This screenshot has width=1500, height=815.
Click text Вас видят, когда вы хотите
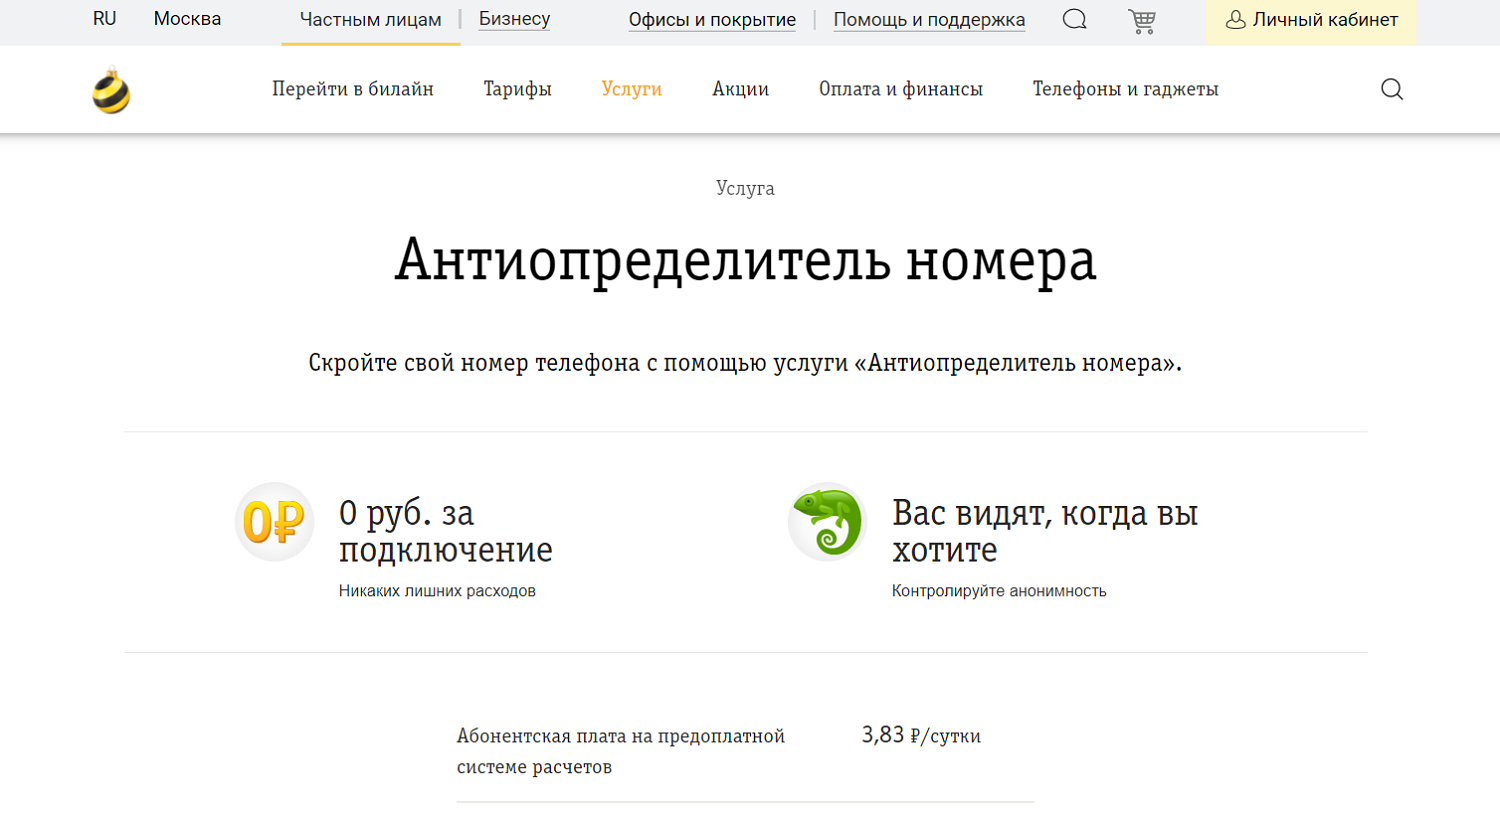tap(1045, 531)
